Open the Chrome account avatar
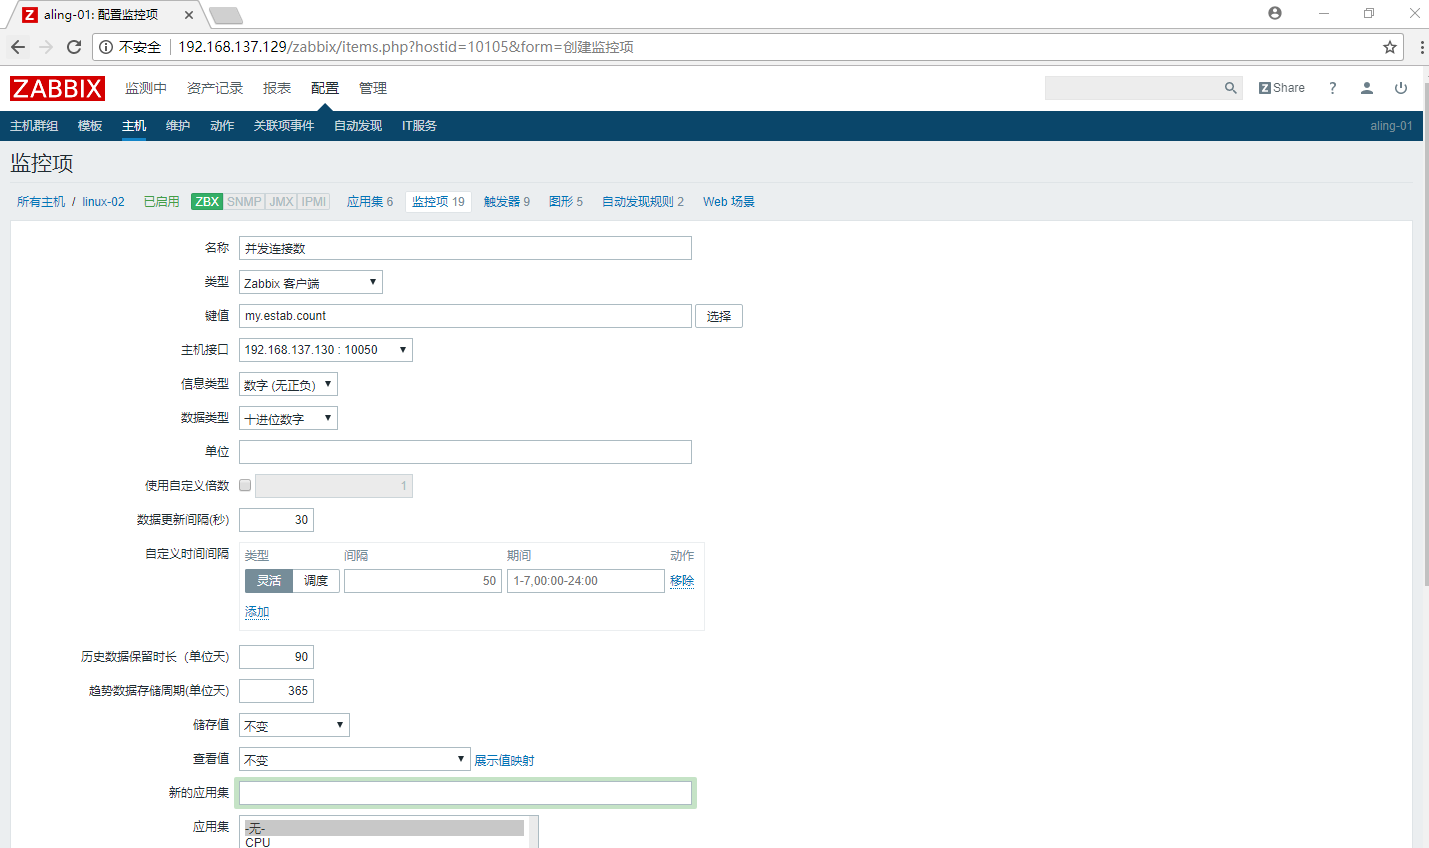This screenshot has width=1429, height=848. coord(1275,13)
